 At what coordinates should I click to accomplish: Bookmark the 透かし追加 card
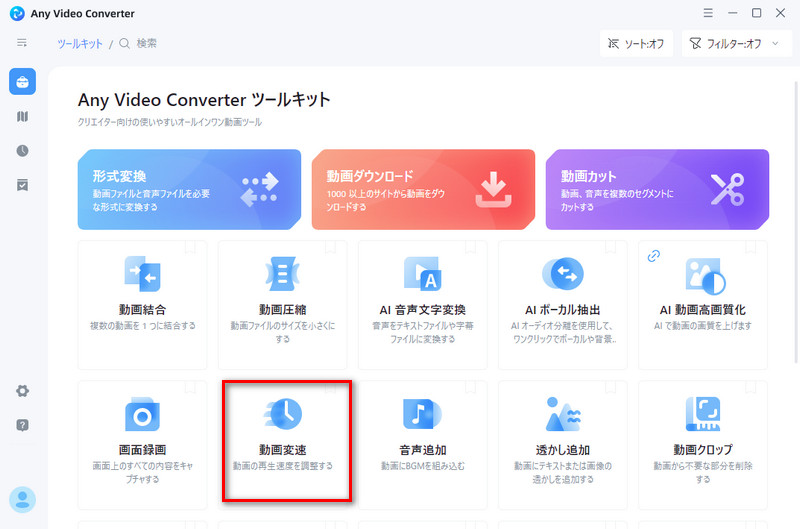pos(610,388)
